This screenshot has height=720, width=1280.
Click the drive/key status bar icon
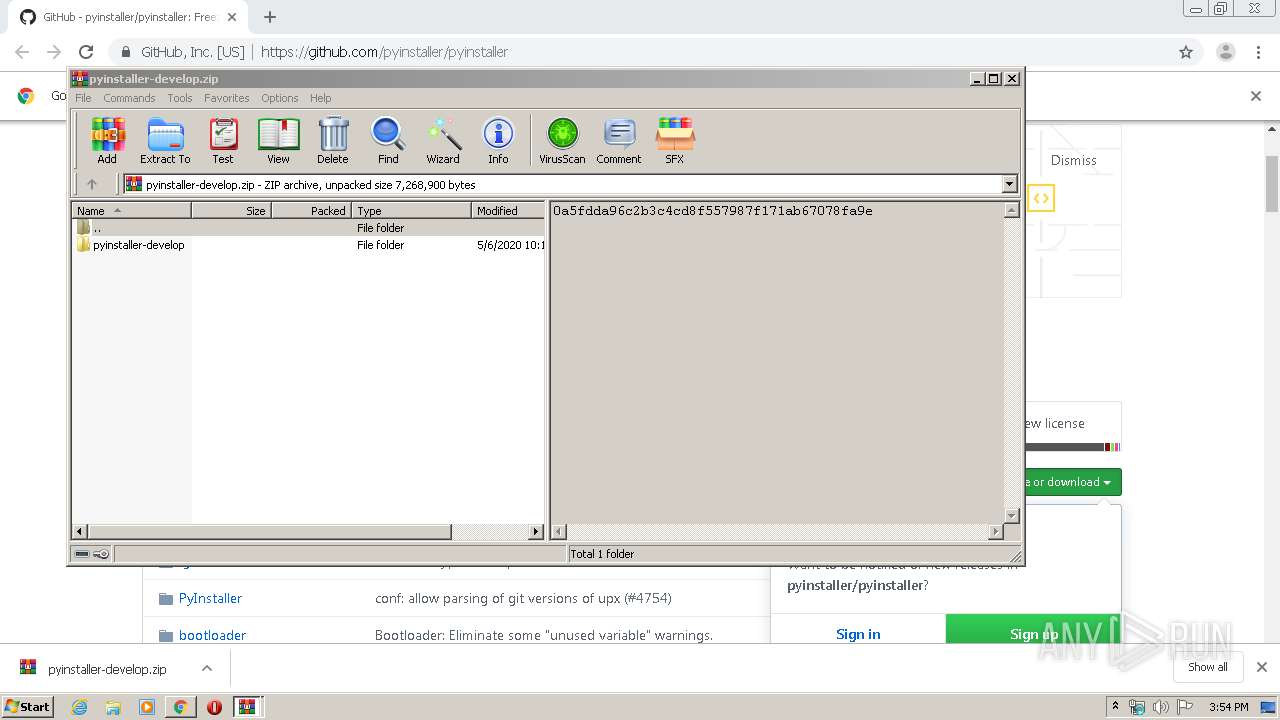tap(92, 554)
